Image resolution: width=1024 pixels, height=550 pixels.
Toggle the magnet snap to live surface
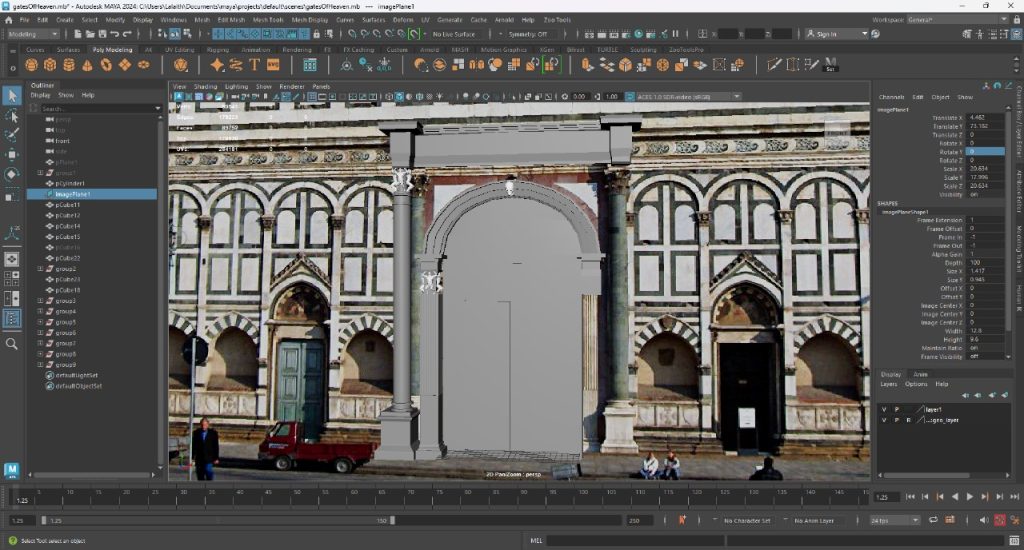point(414,34)
